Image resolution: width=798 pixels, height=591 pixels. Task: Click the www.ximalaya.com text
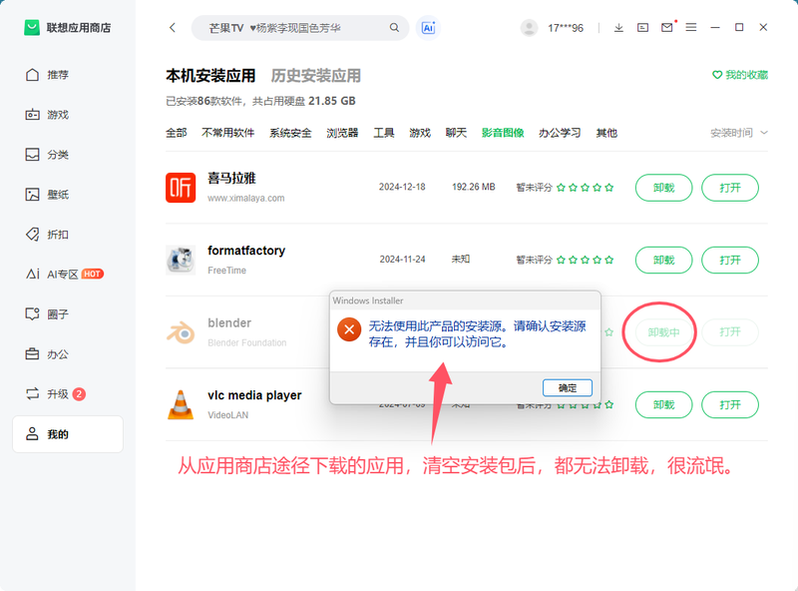pos(246,198)
